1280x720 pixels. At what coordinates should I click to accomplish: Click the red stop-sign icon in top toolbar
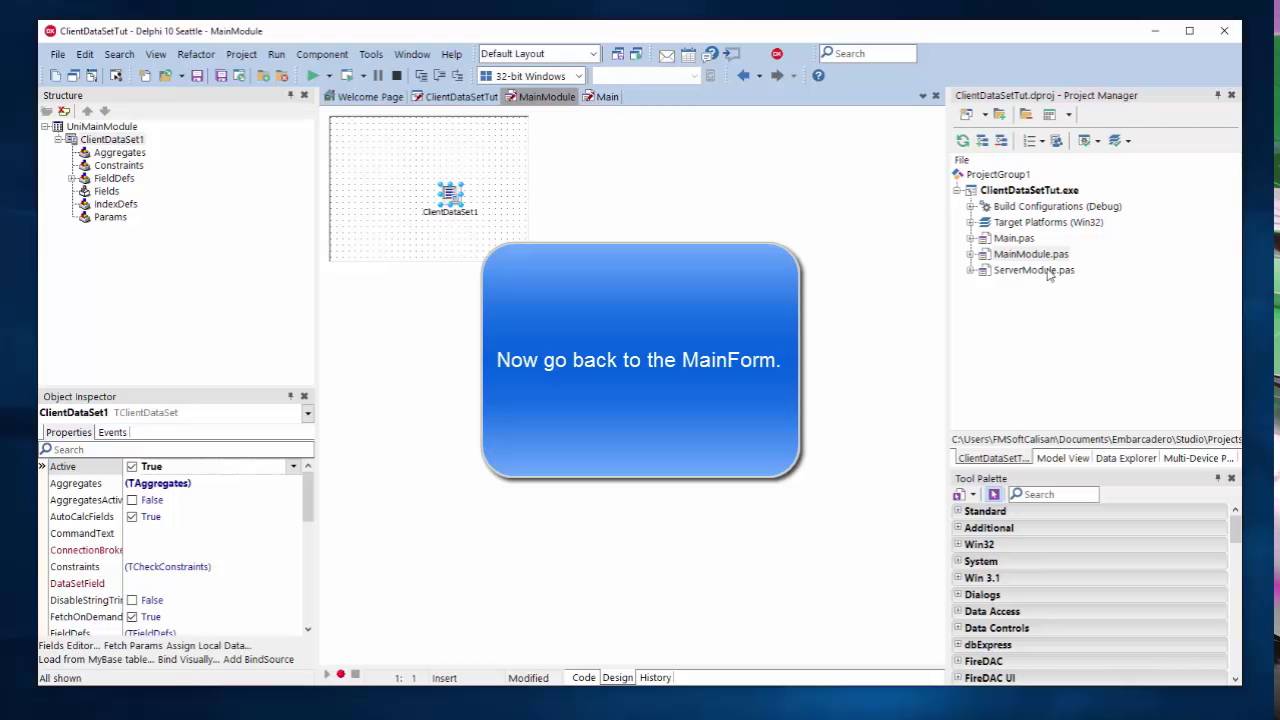pyautogui.click(x=777, y=54)
